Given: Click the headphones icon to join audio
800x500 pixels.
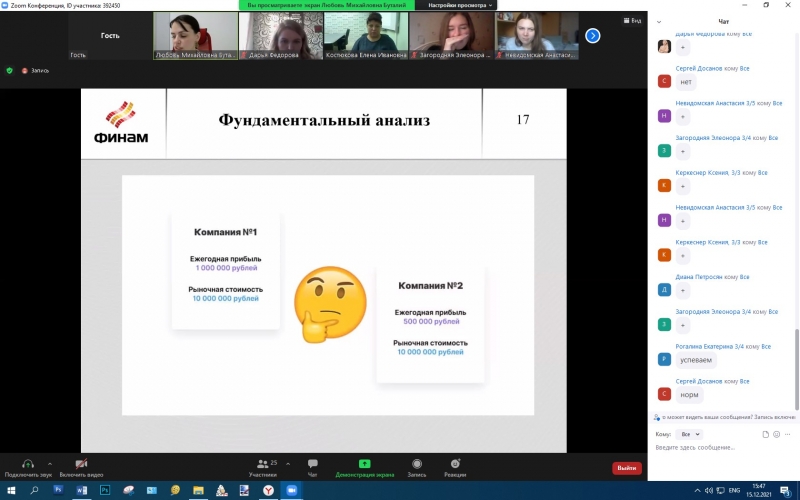Looking at the screenshot, I should coord(28,464).
